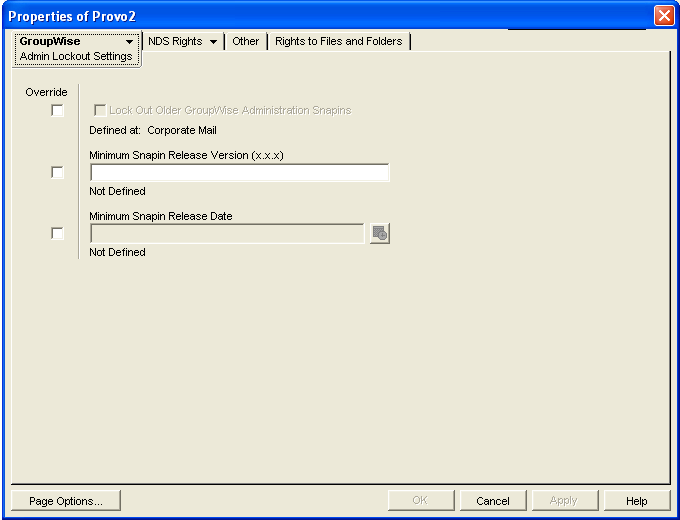Enable Override for Minimum Snapin Release Date
Screen dimensions: 680x520
tap(57, 233)
